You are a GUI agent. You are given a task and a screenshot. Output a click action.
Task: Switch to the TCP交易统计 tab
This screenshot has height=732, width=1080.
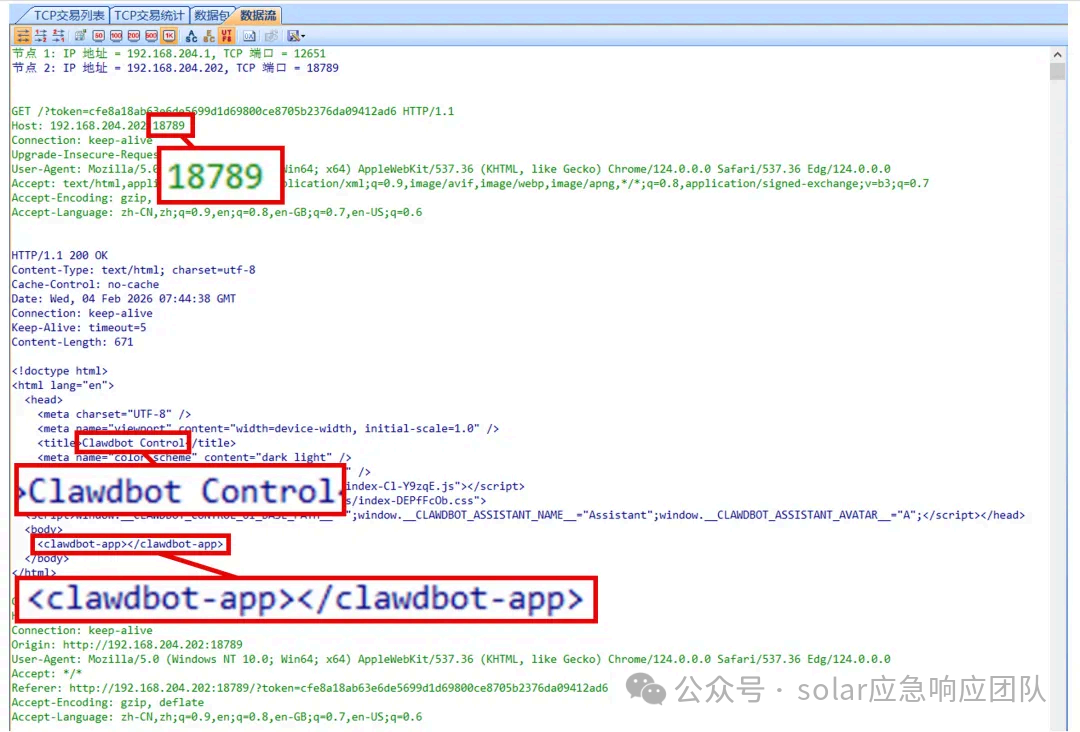149,15
